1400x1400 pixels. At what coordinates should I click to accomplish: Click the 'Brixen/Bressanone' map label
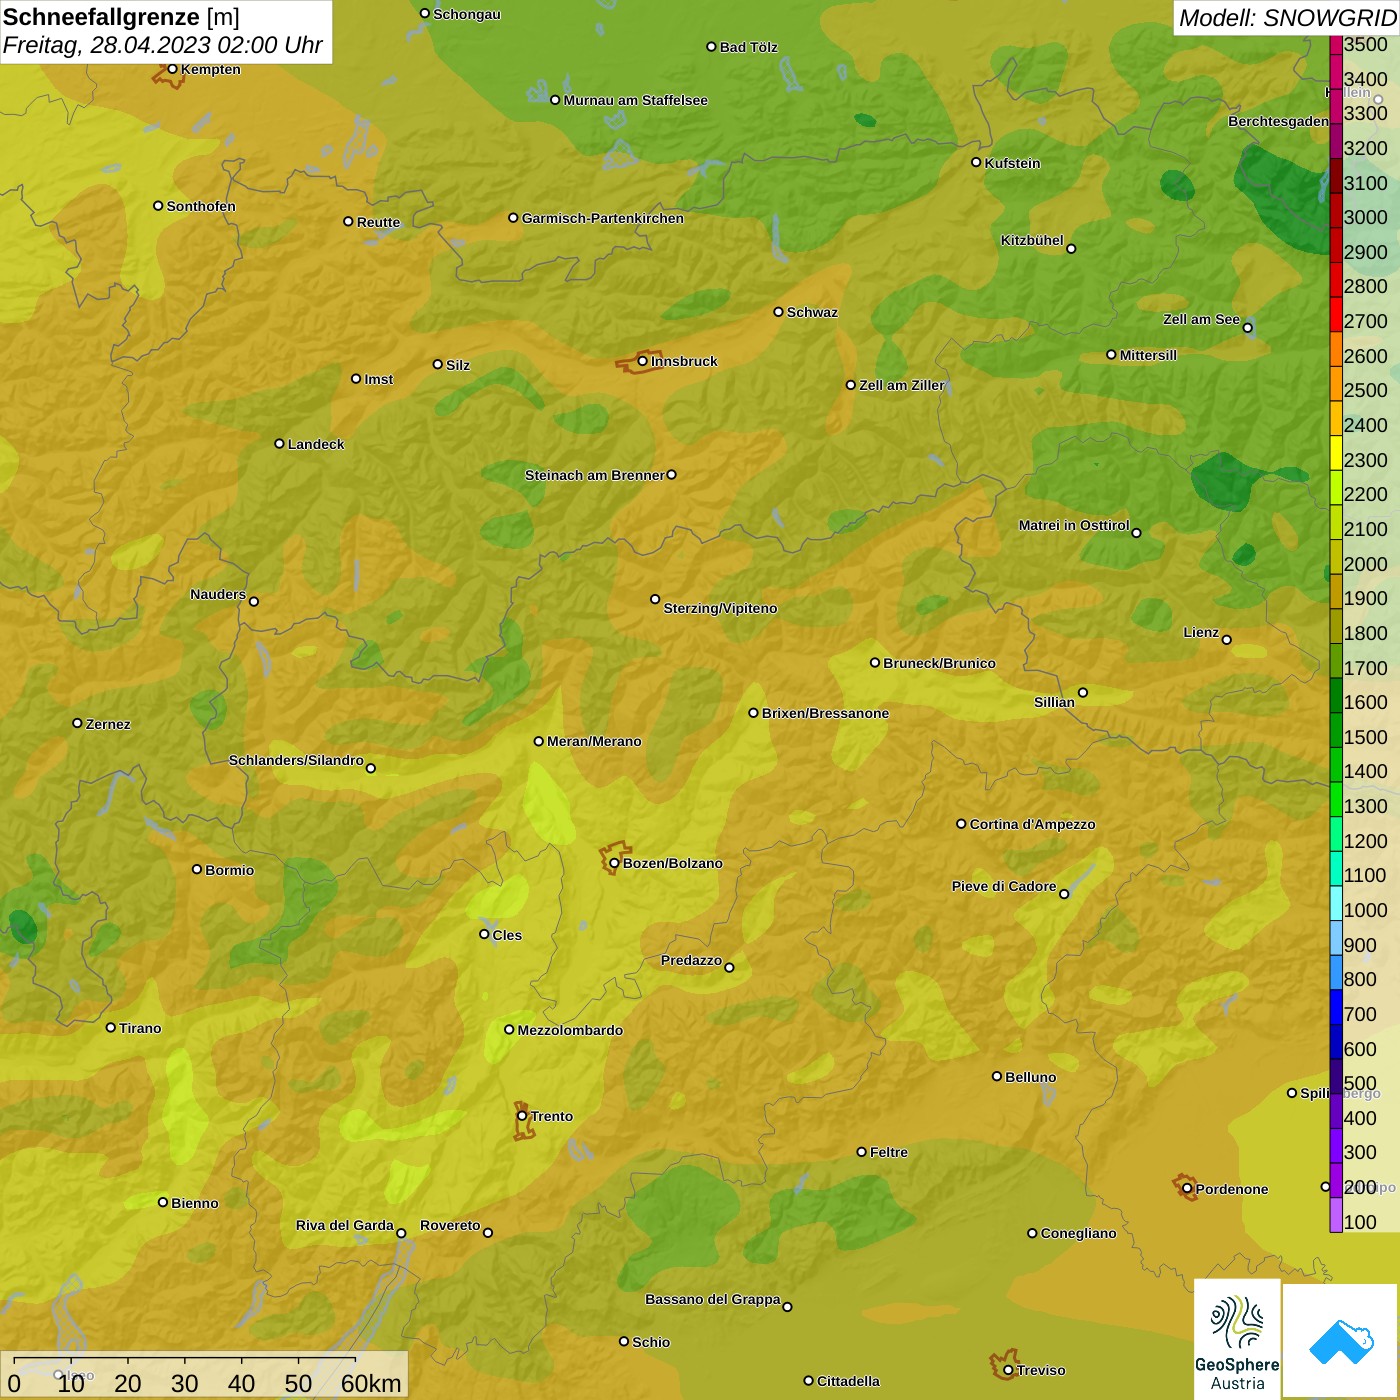(825, 713)
